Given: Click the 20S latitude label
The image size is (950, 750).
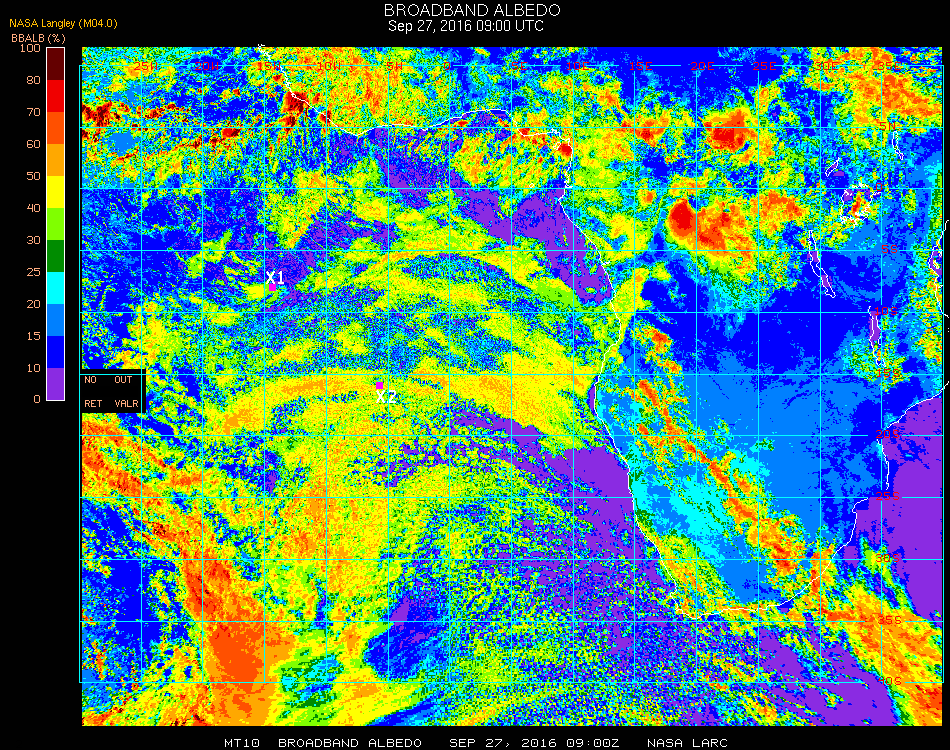Looking at the screenshot, I should 888,435.
